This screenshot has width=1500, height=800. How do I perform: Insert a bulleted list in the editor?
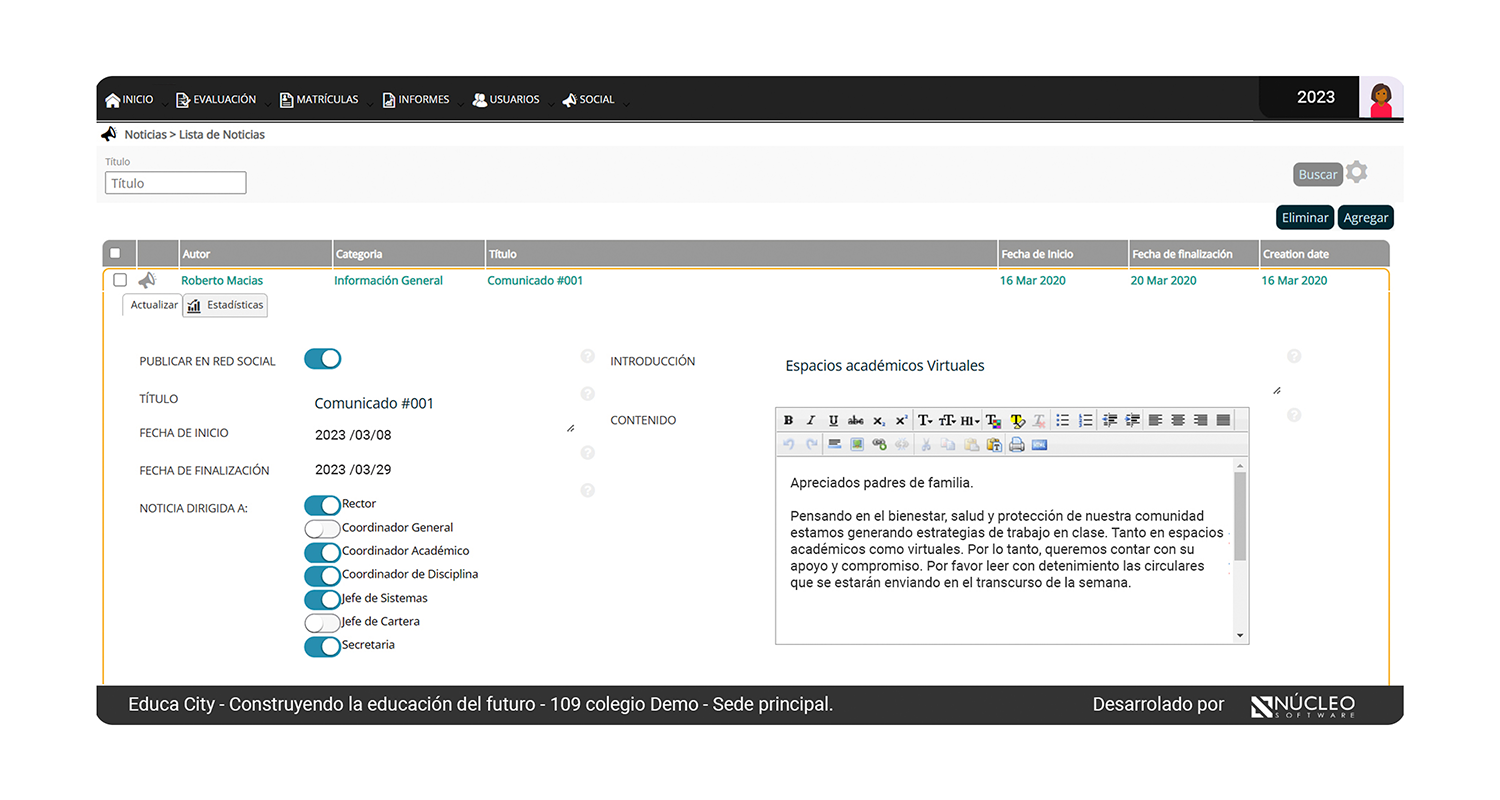click(1063, 421)
